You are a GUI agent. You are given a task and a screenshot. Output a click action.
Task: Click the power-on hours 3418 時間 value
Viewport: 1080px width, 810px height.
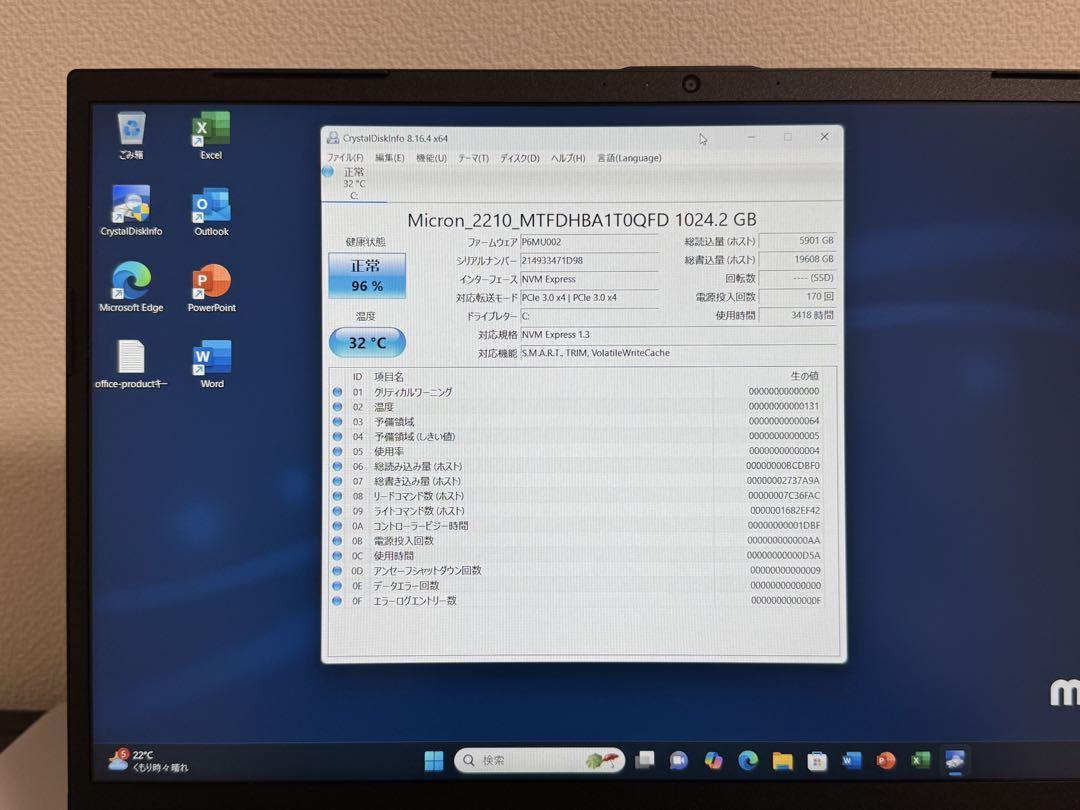(798, 315)
